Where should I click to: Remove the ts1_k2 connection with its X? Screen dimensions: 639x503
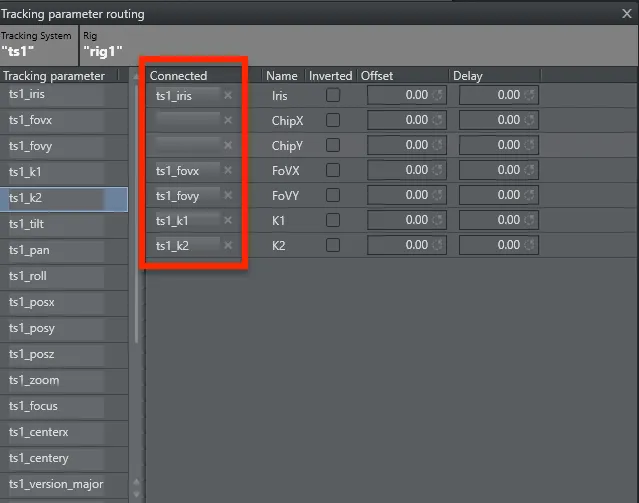pos(228,245)
